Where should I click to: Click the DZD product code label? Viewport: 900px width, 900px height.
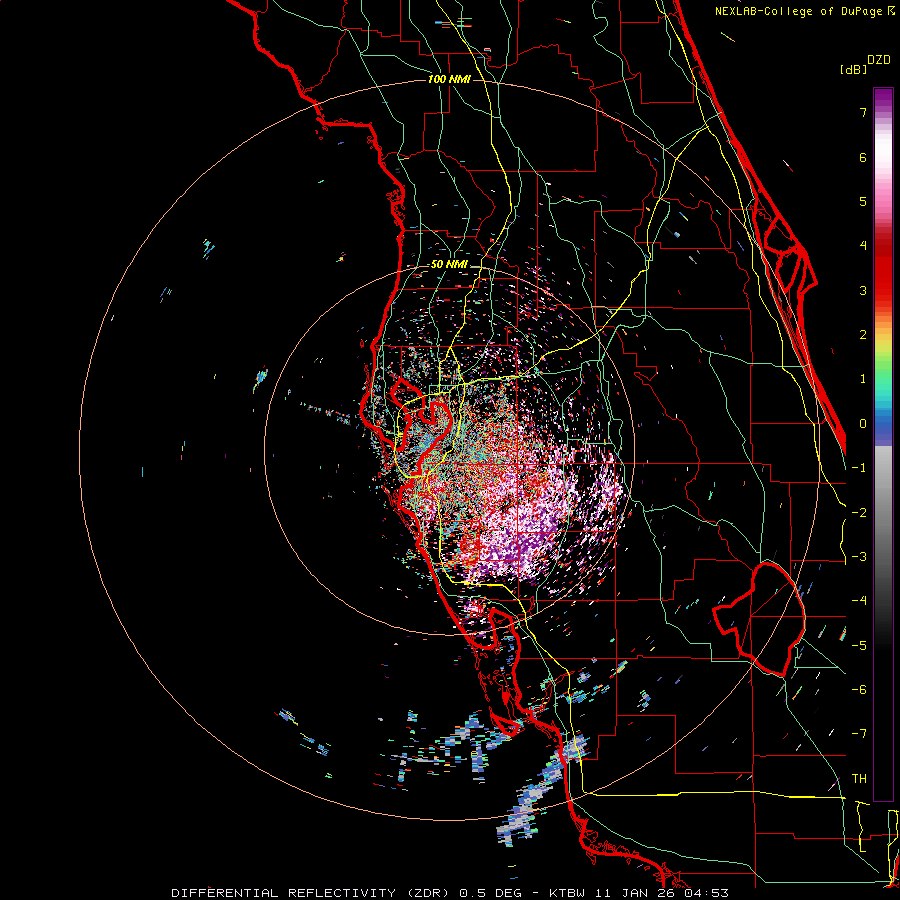point(879,60)
